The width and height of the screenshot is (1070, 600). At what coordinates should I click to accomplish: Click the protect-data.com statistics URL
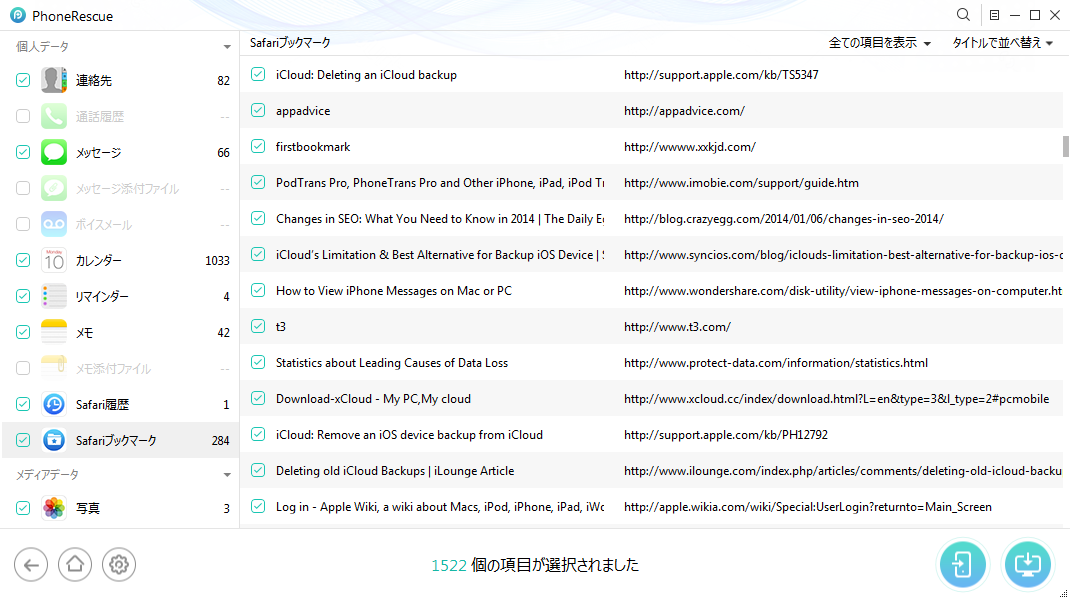776,363
